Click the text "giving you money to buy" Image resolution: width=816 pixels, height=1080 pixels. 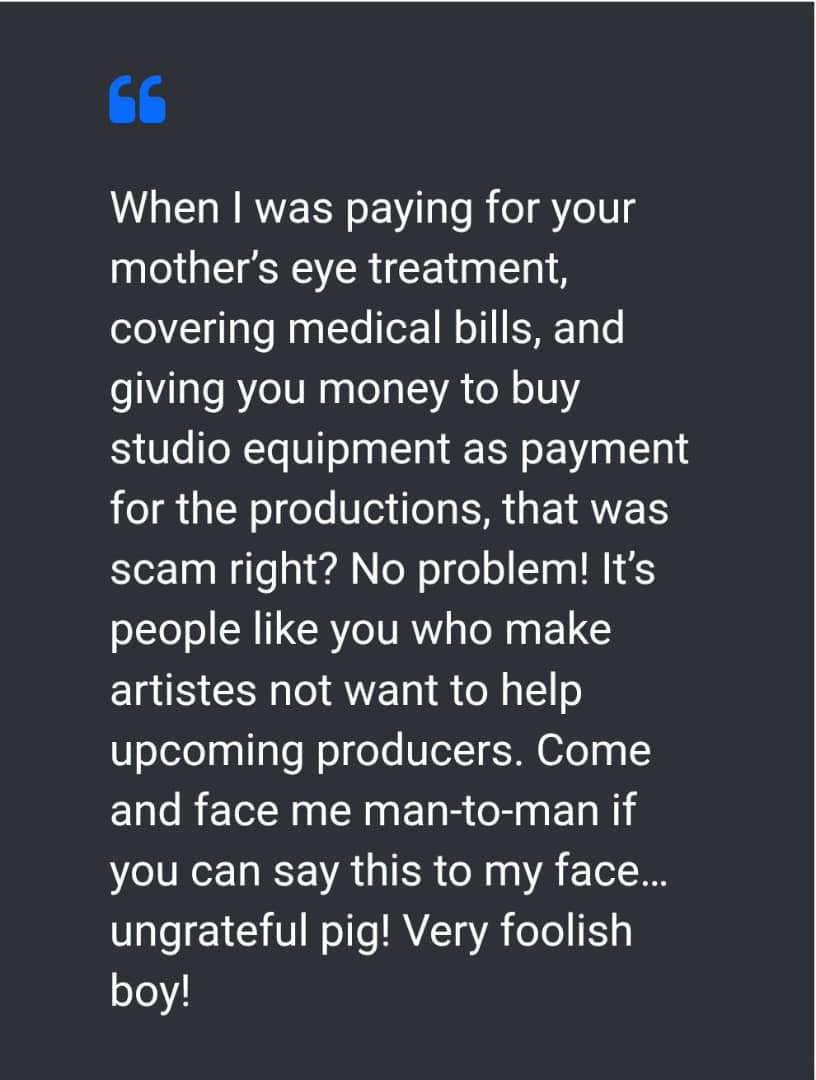[x=345, y=390]
